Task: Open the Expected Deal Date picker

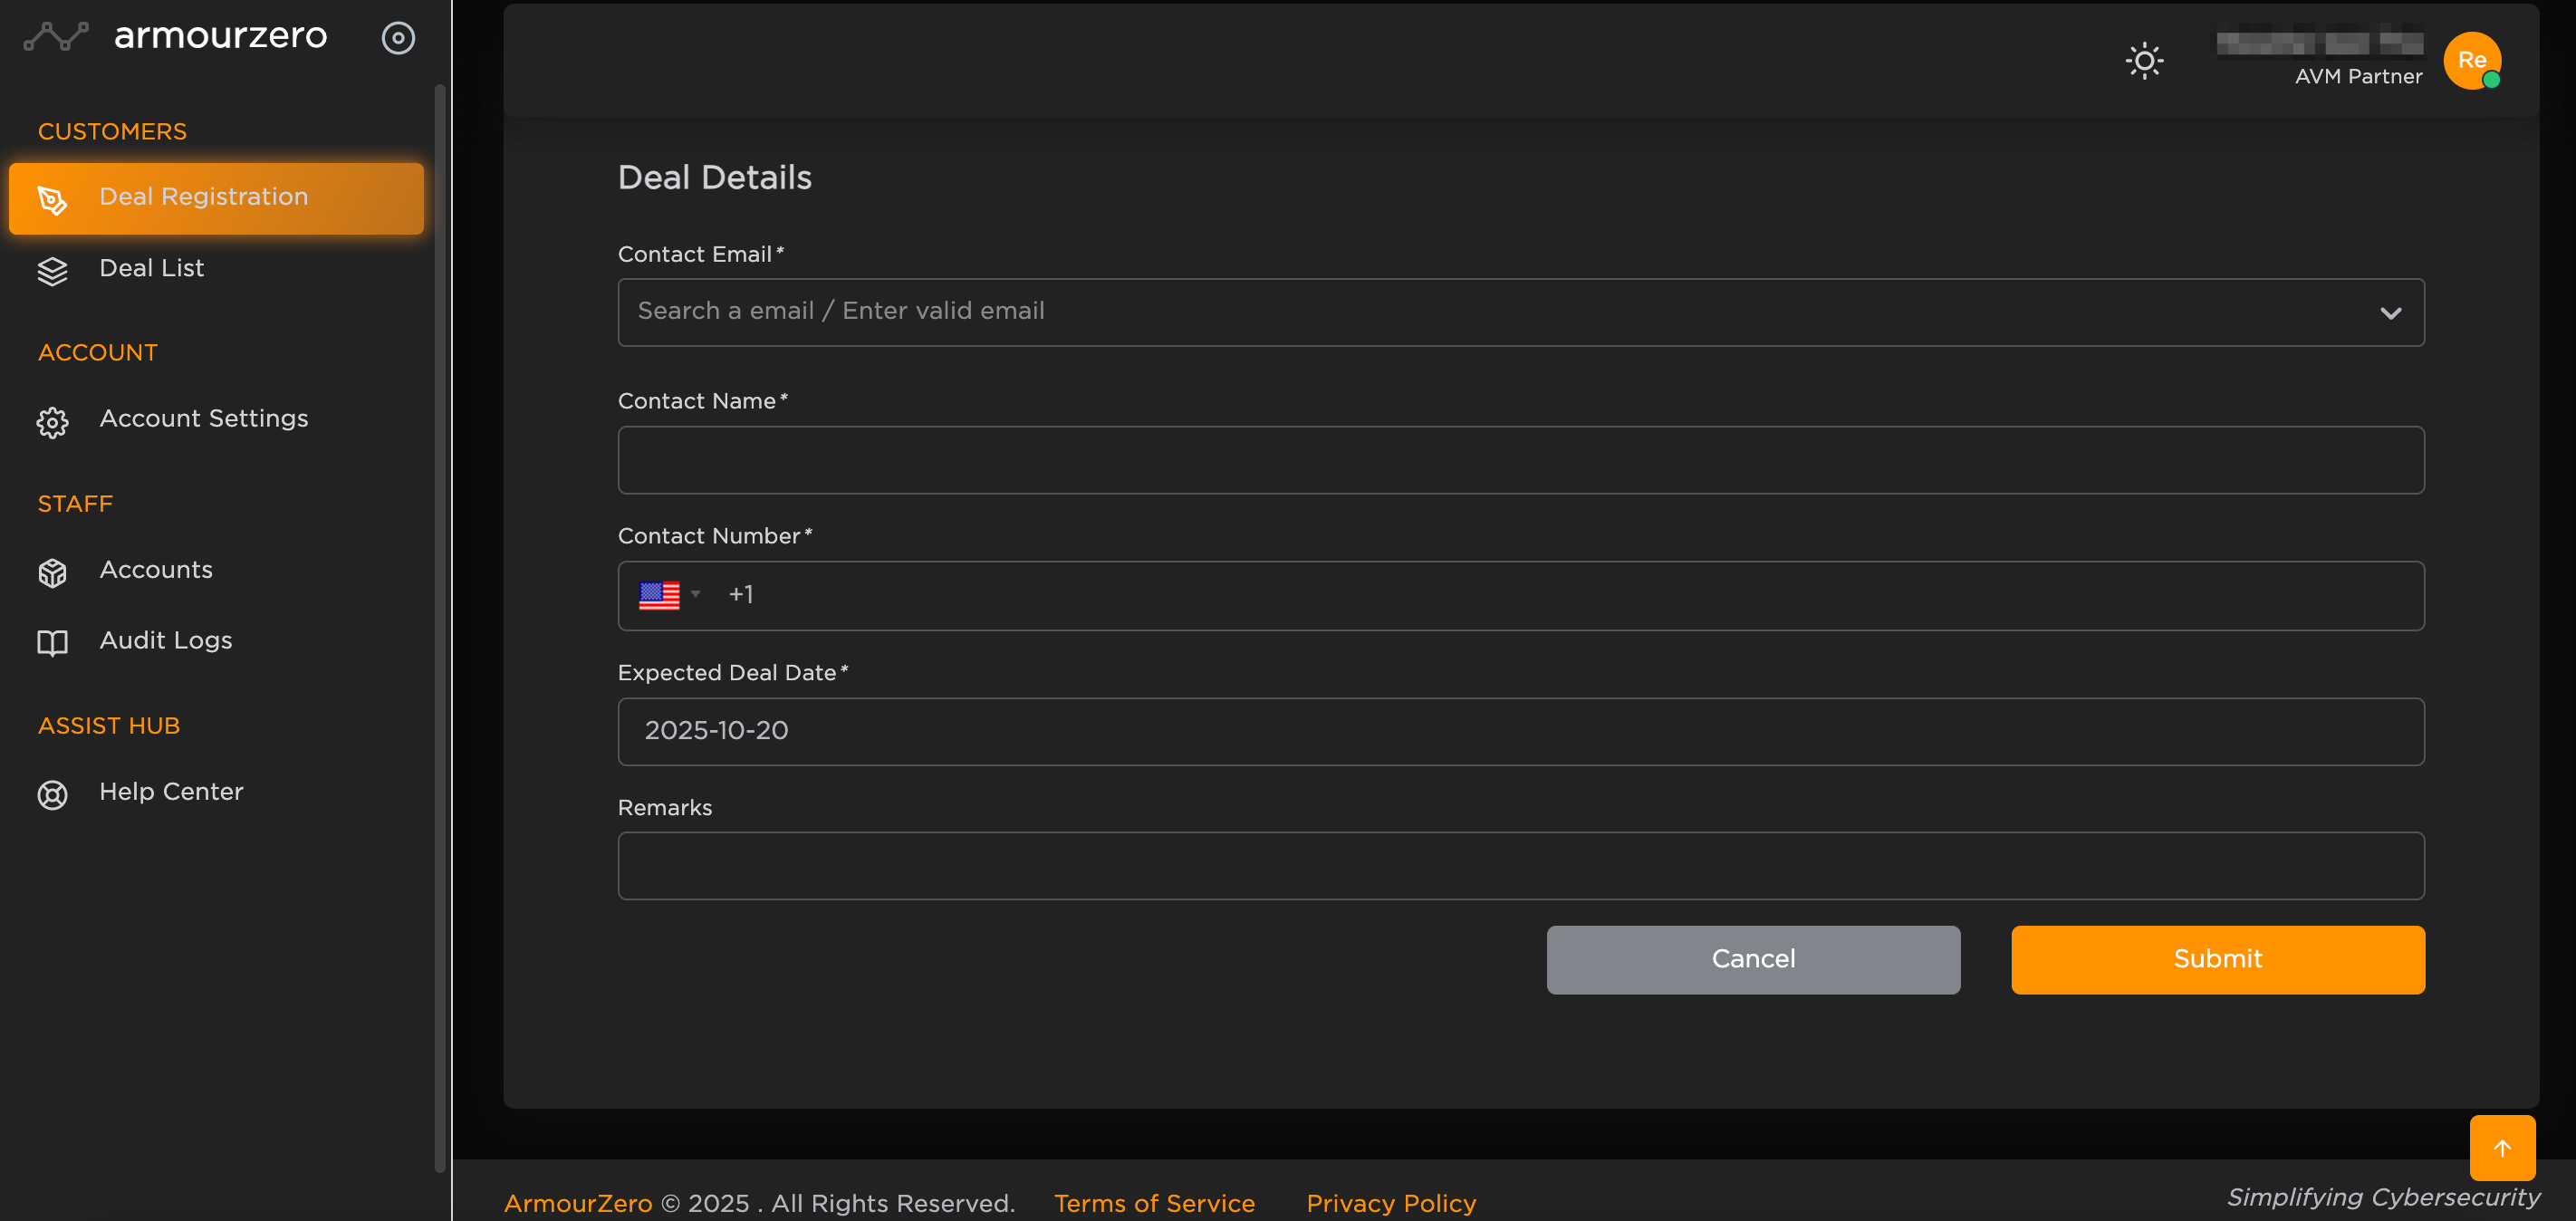Action: click(x=1520, y=731)
